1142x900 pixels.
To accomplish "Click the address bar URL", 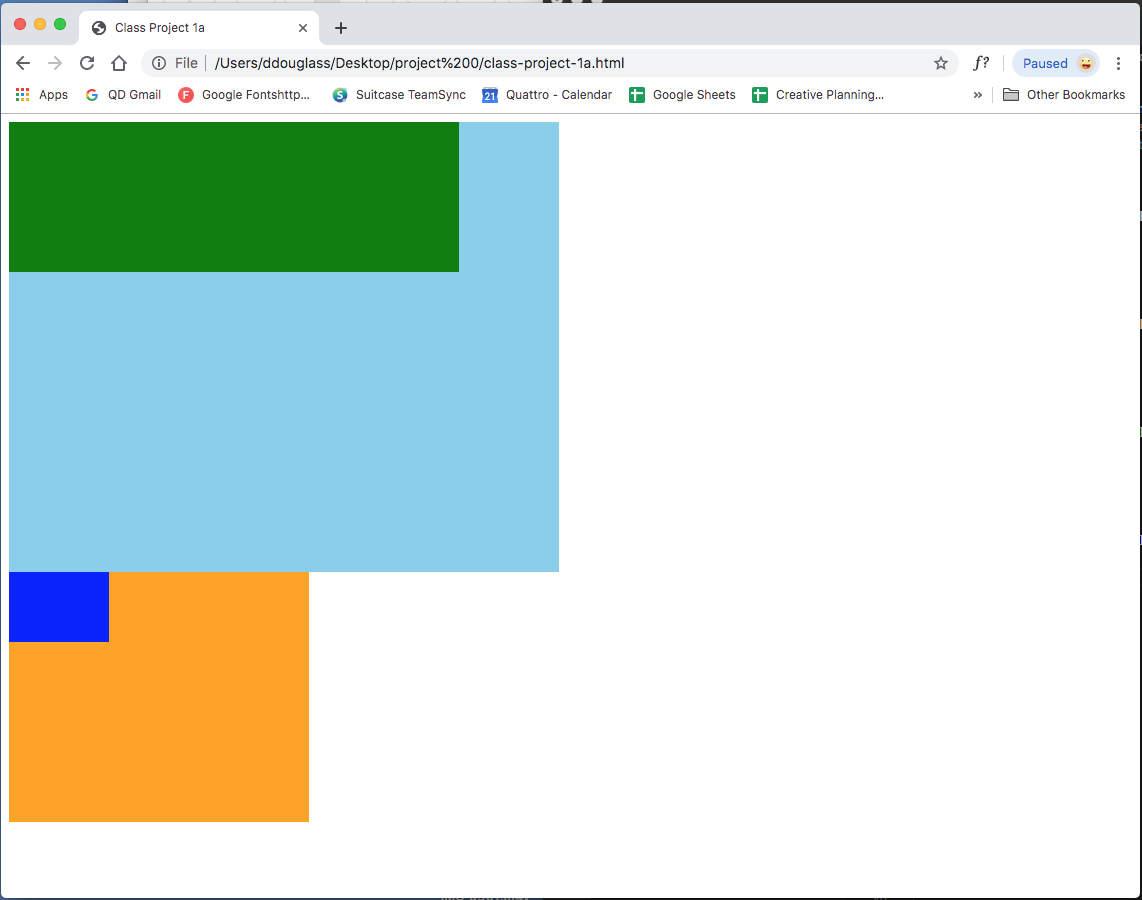I will (420, 63).
